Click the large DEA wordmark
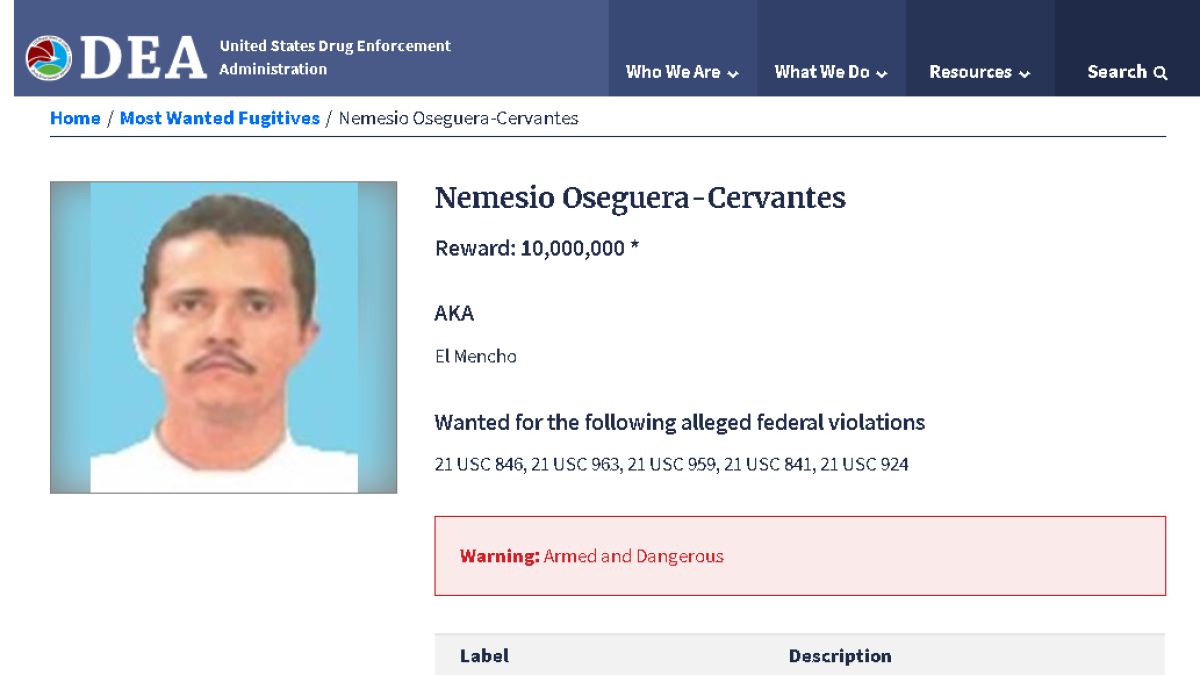The height and width of the screenshot is (675, 1200). pos(143,58)
